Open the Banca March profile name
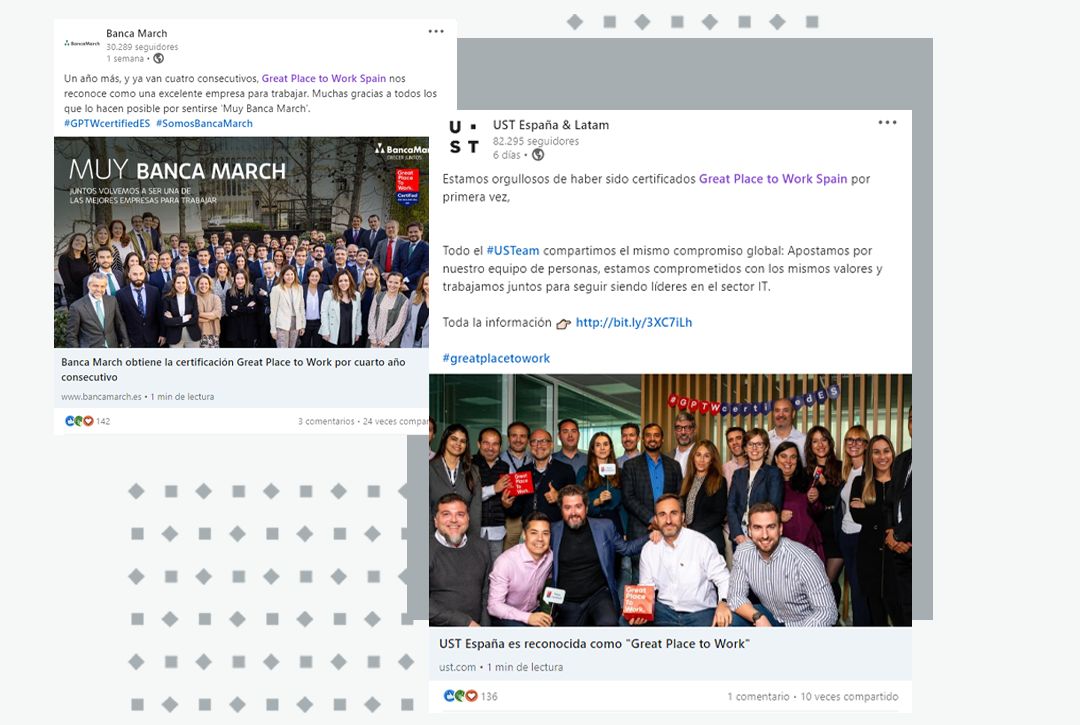Screen dimensions: 1080x725 pyautogui.click(x=136, y=33)
